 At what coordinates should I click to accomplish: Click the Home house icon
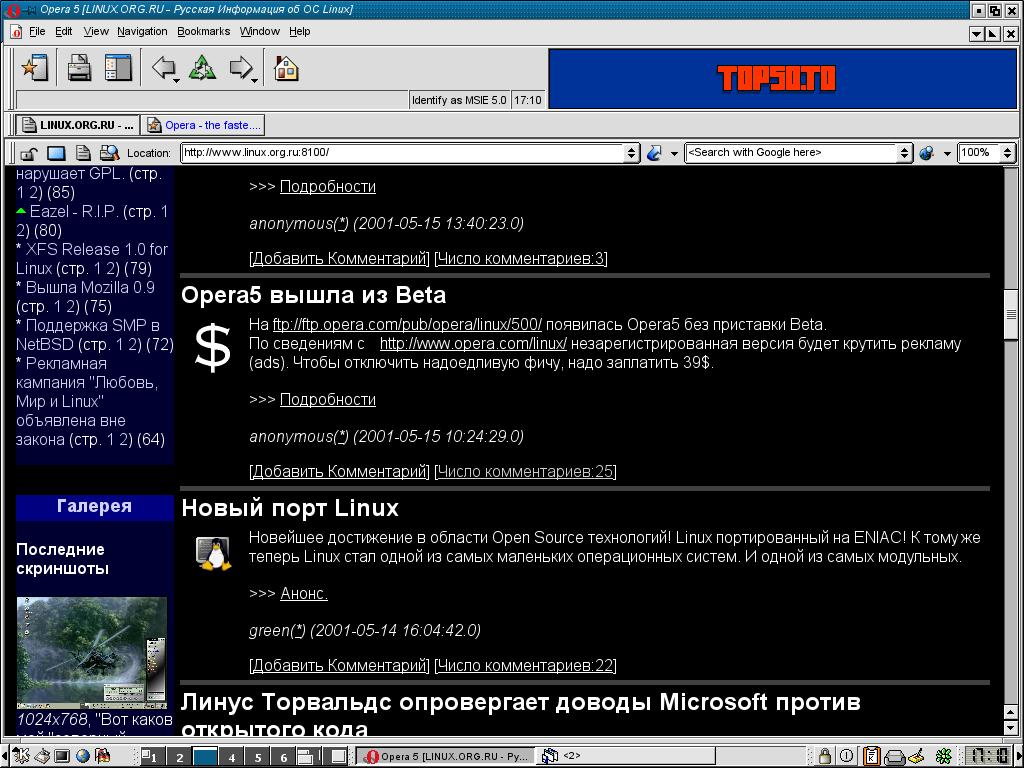click(x=286, y=69)
